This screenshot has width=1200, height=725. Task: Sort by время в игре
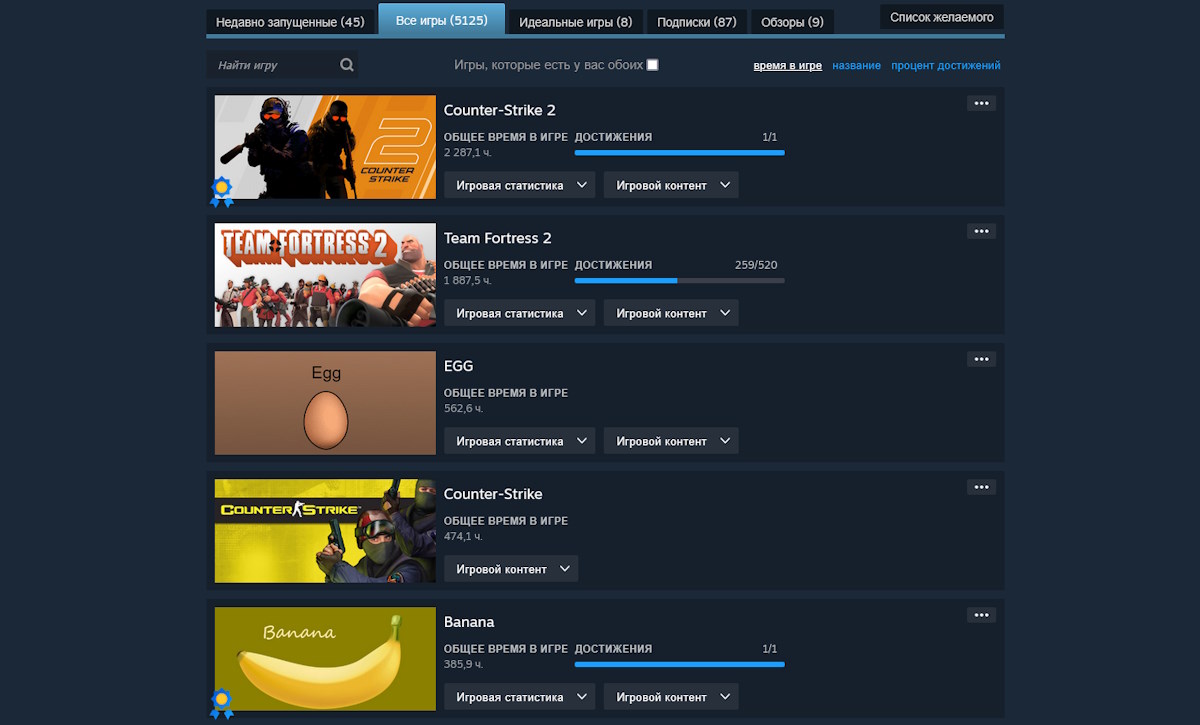(788, 66)
